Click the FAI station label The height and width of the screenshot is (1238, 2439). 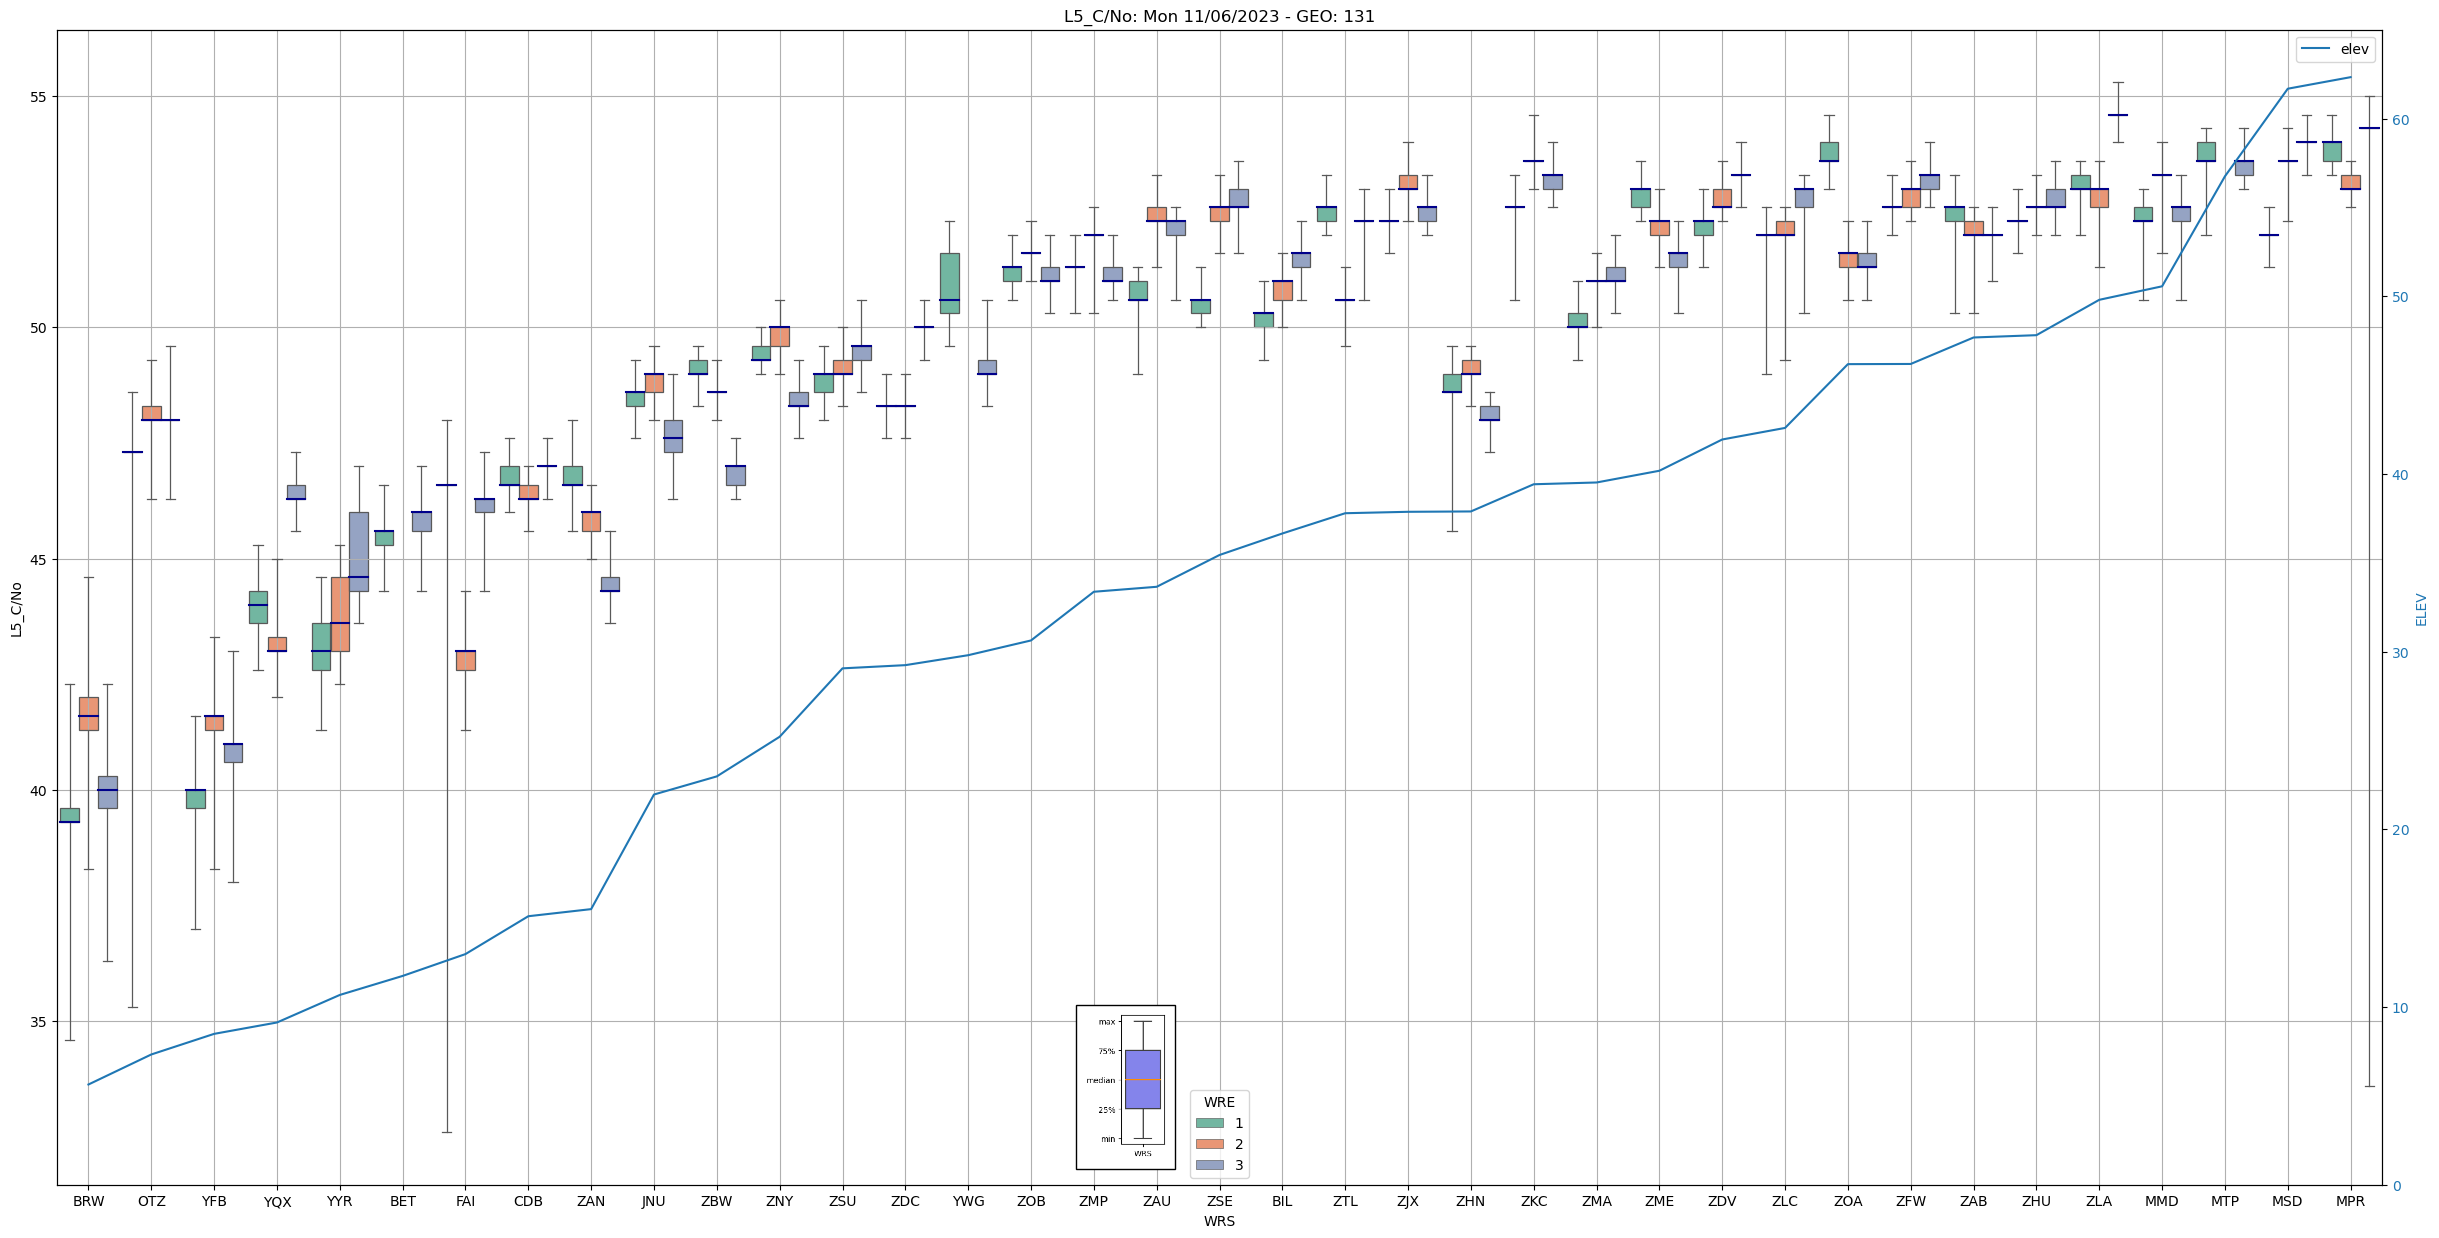(465, 1202)
